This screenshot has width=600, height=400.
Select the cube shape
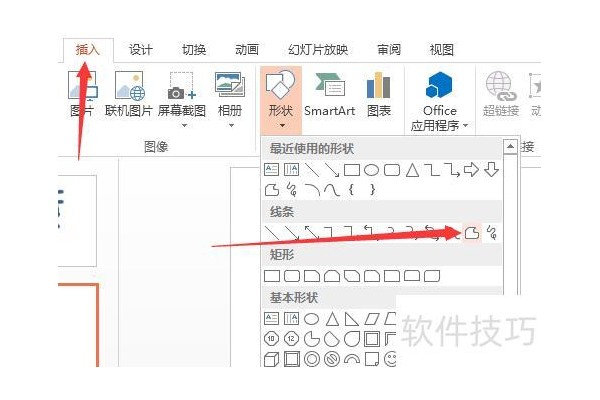tap(271, 359)
